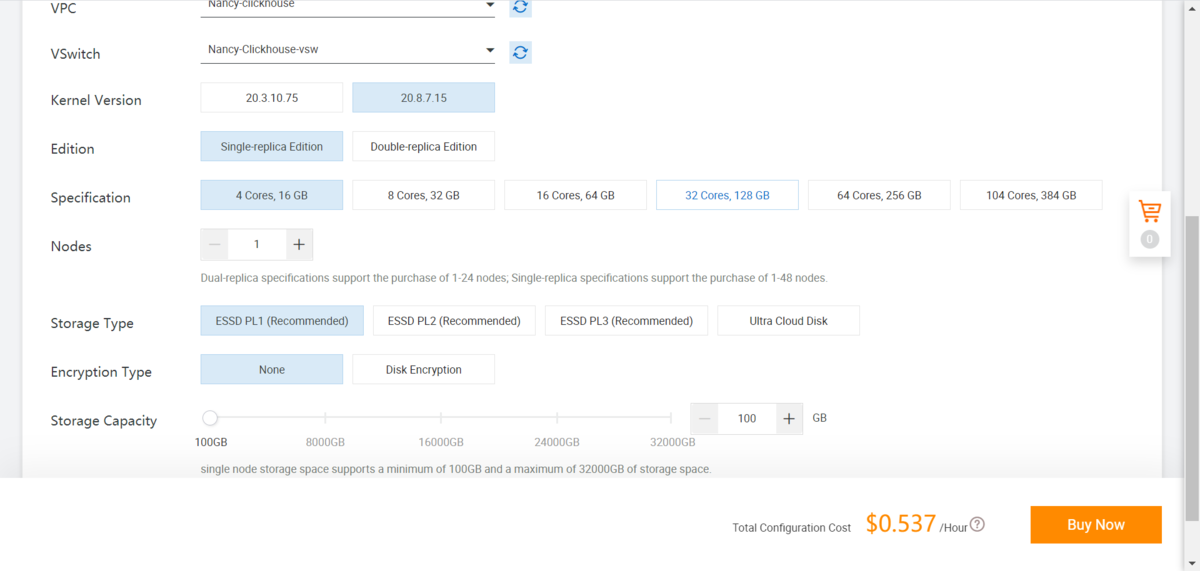Screen dimensions: 1200x571
Task: Show pricing help next to /Hour
Action: click(977, 524)
